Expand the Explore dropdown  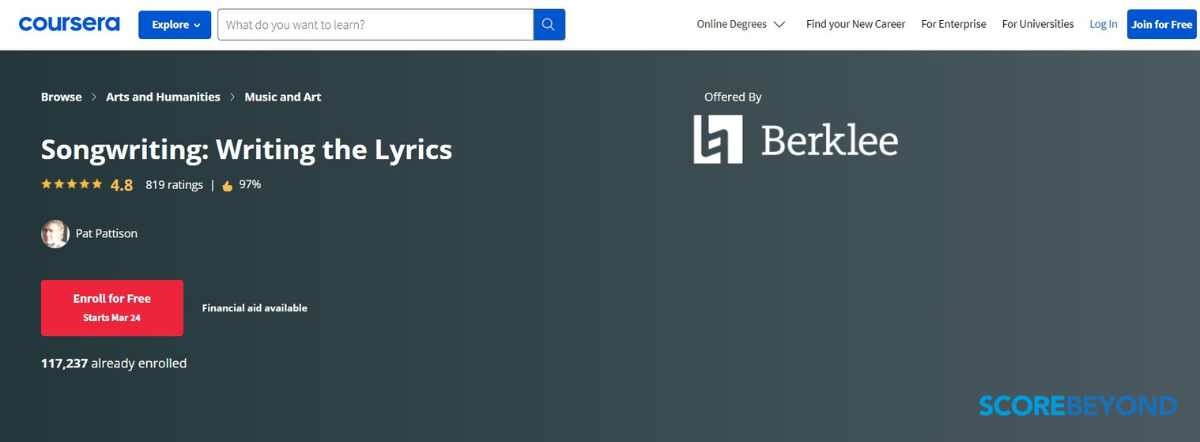(174, 25)
